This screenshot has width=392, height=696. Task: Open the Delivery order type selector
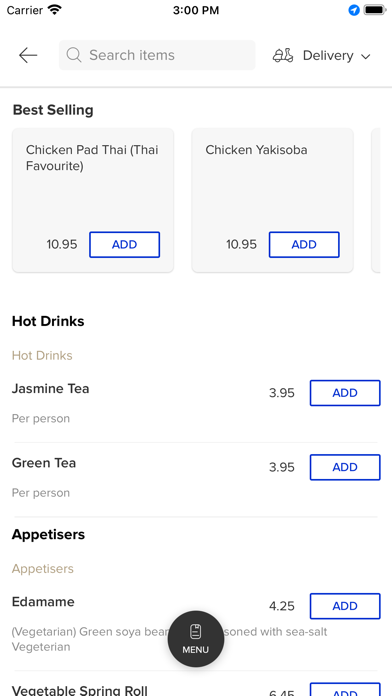tap(321, 55)
